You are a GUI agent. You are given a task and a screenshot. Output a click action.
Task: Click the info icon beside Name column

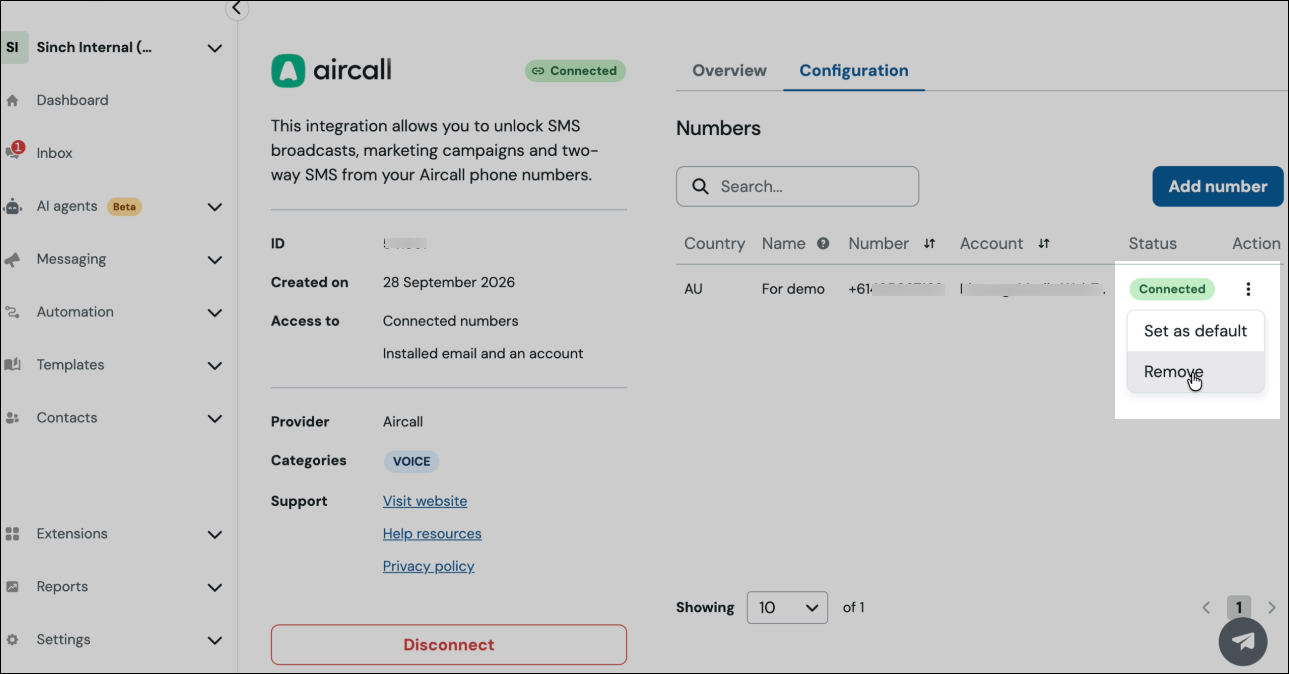coord(823,243)
